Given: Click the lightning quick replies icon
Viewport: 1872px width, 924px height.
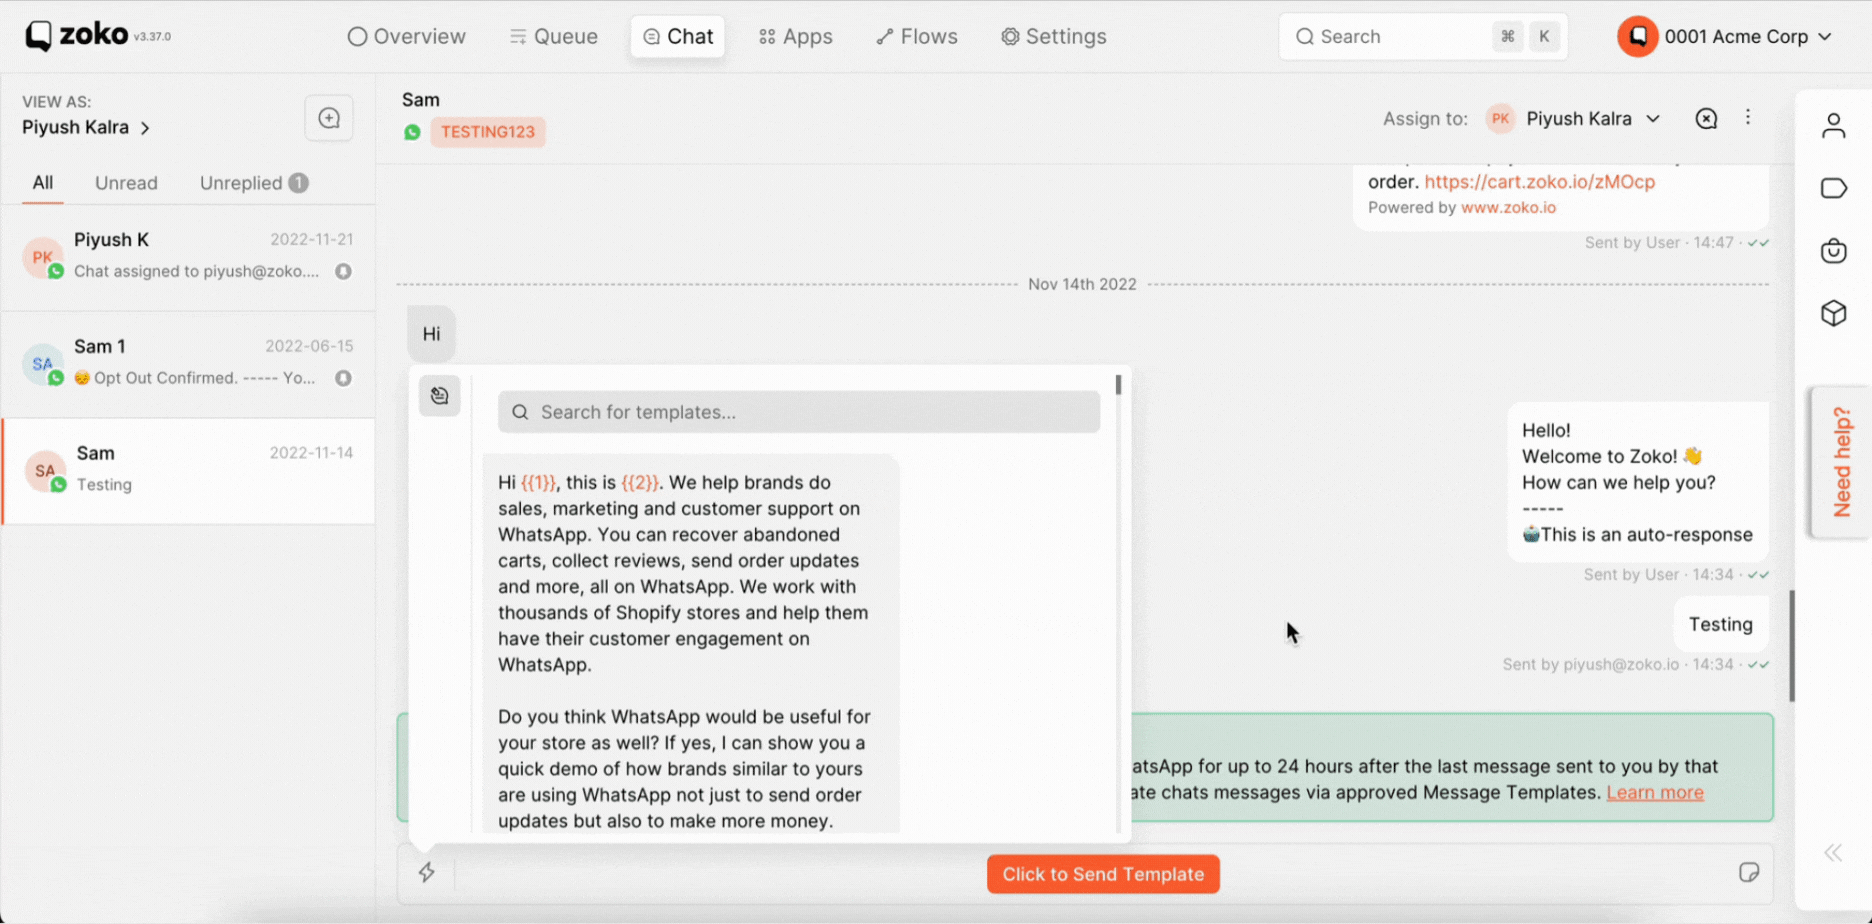Looking at the screenshot, I should click(x=427, y=873).
